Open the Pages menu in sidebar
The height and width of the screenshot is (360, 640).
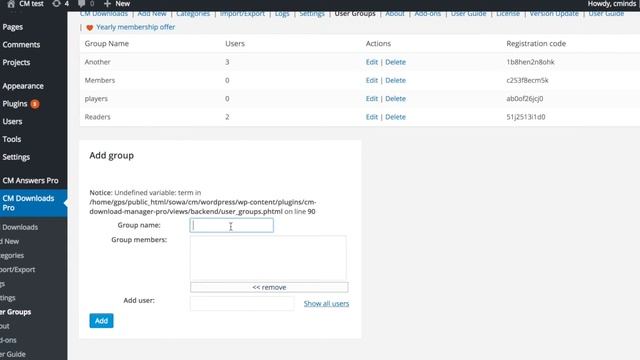13,27
